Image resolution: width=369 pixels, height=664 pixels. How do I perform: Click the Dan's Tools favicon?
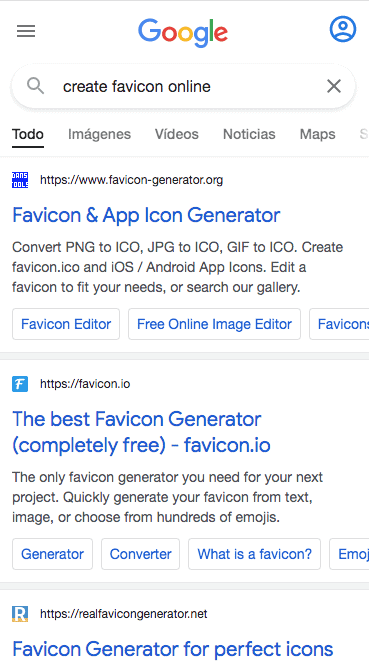click(x=20, y=180)
